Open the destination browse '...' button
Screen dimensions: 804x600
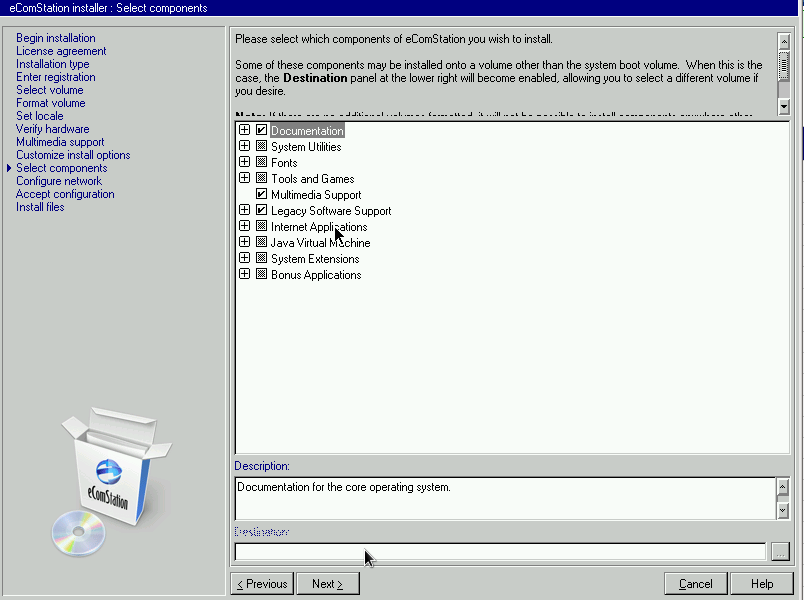(x=780, y=552)
